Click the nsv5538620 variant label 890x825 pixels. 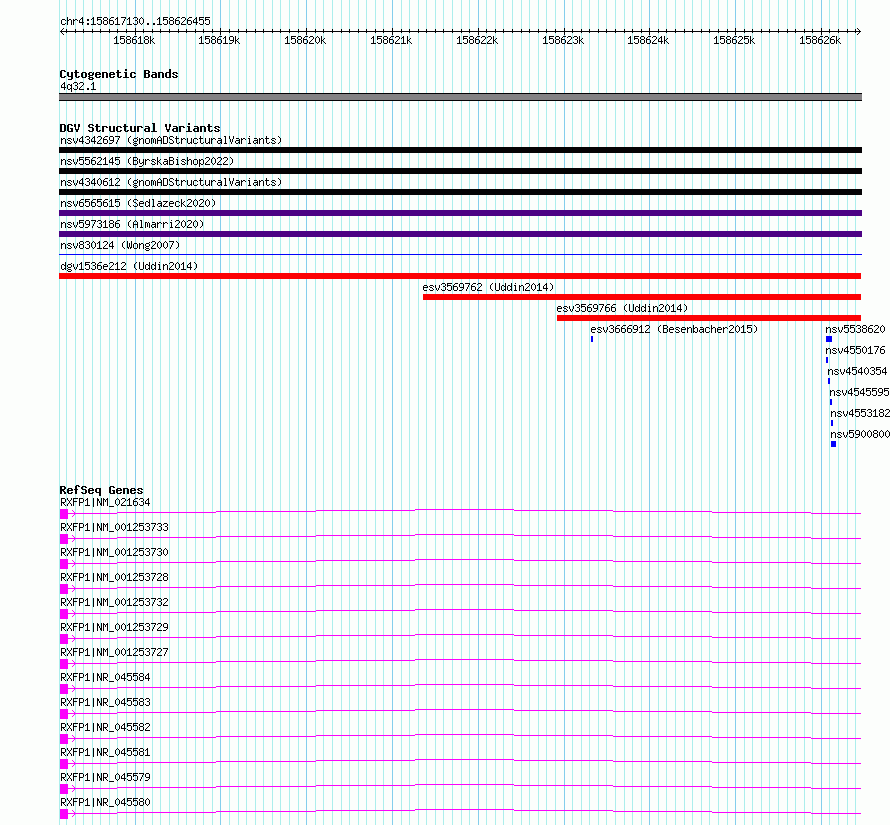coord(855,329)
